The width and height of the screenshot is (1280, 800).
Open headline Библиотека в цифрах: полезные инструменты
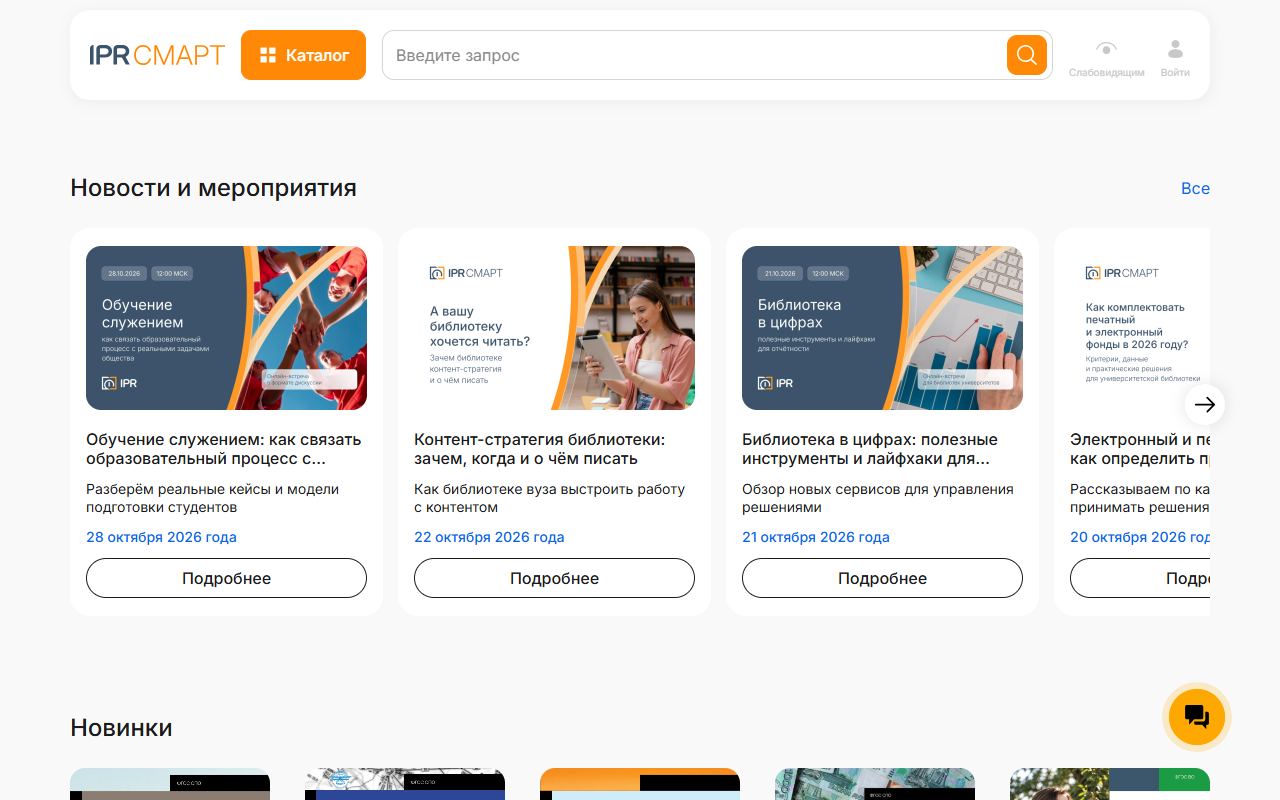[870, 449]
